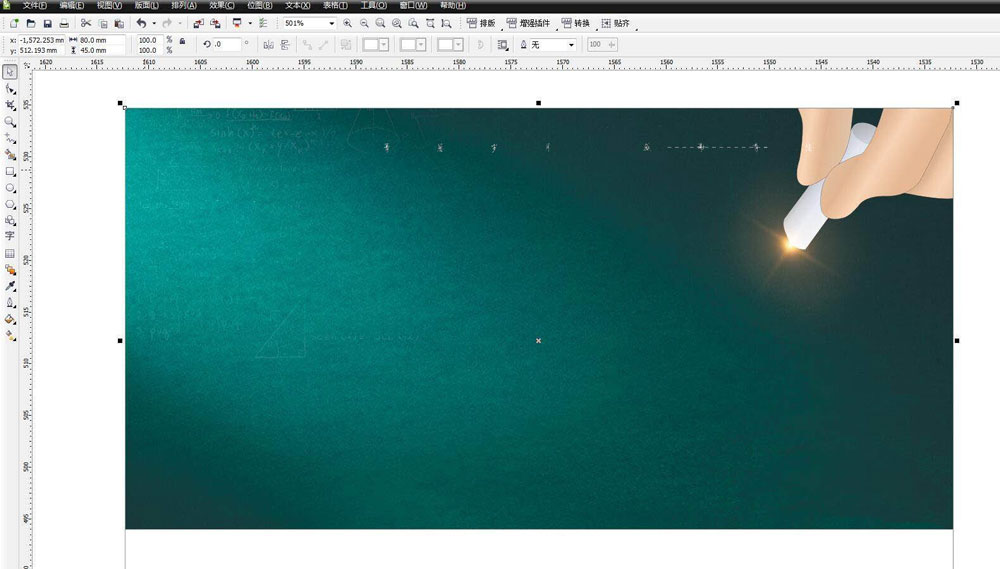
Task: Toggle the options checklist icon
Action: click(263, 24)
